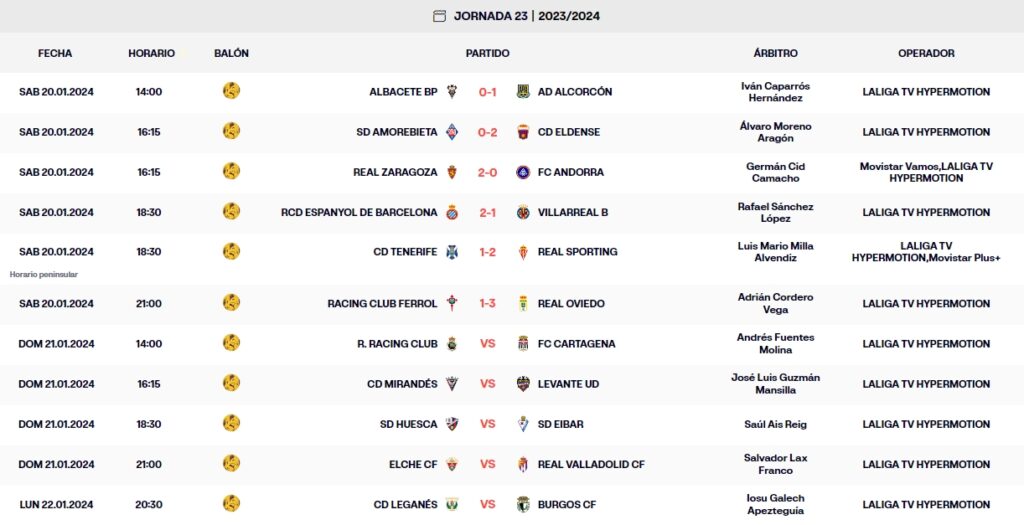
Task: Open the Jornada 23 | 2023/2024 header
Action: pos(526,16)
